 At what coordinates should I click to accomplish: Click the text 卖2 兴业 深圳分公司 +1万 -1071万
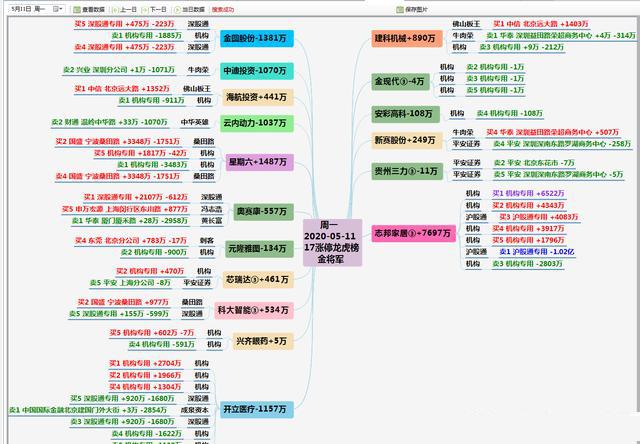(119, 70)
